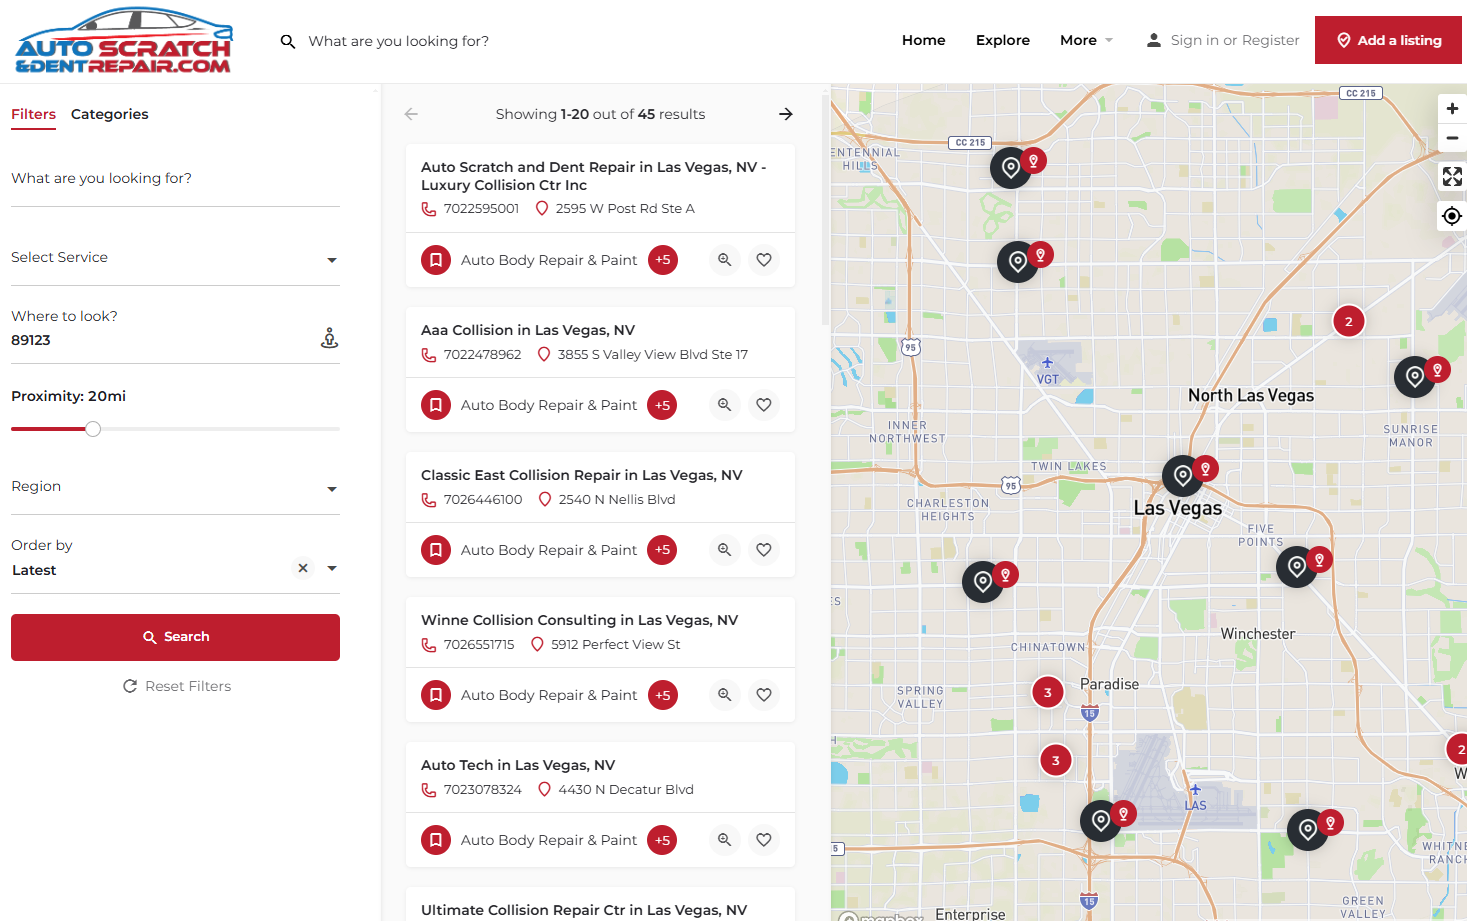Favorite the Luxury Collision Ctr Inc listing
This screenshot has height=921, width=1467.
pyautogui.click(x=764, y=260)
